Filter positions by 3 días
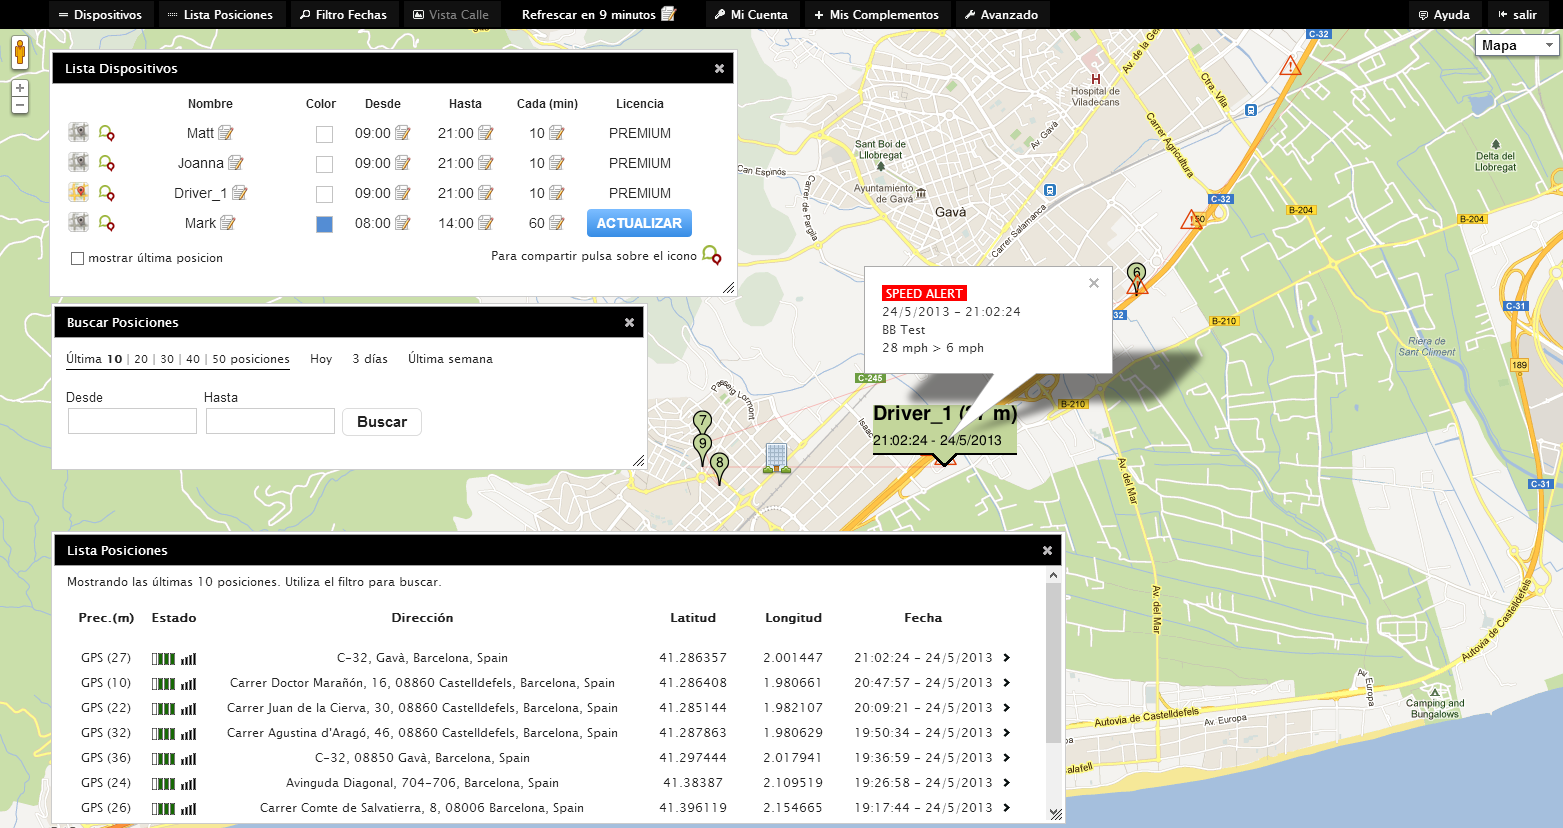Image resolution: width=1563 pixels, height=828 pixels. coord(370,359)
